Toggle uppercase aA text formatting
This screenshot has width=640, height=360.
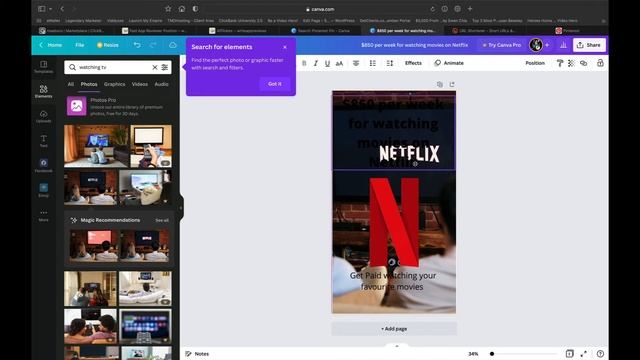[x=339, y=63]
